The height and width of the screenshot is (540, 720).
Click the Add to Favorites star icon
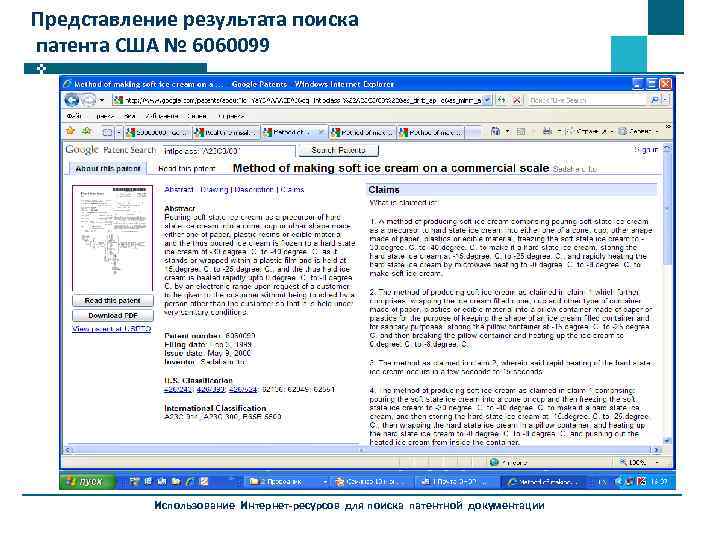86,132
